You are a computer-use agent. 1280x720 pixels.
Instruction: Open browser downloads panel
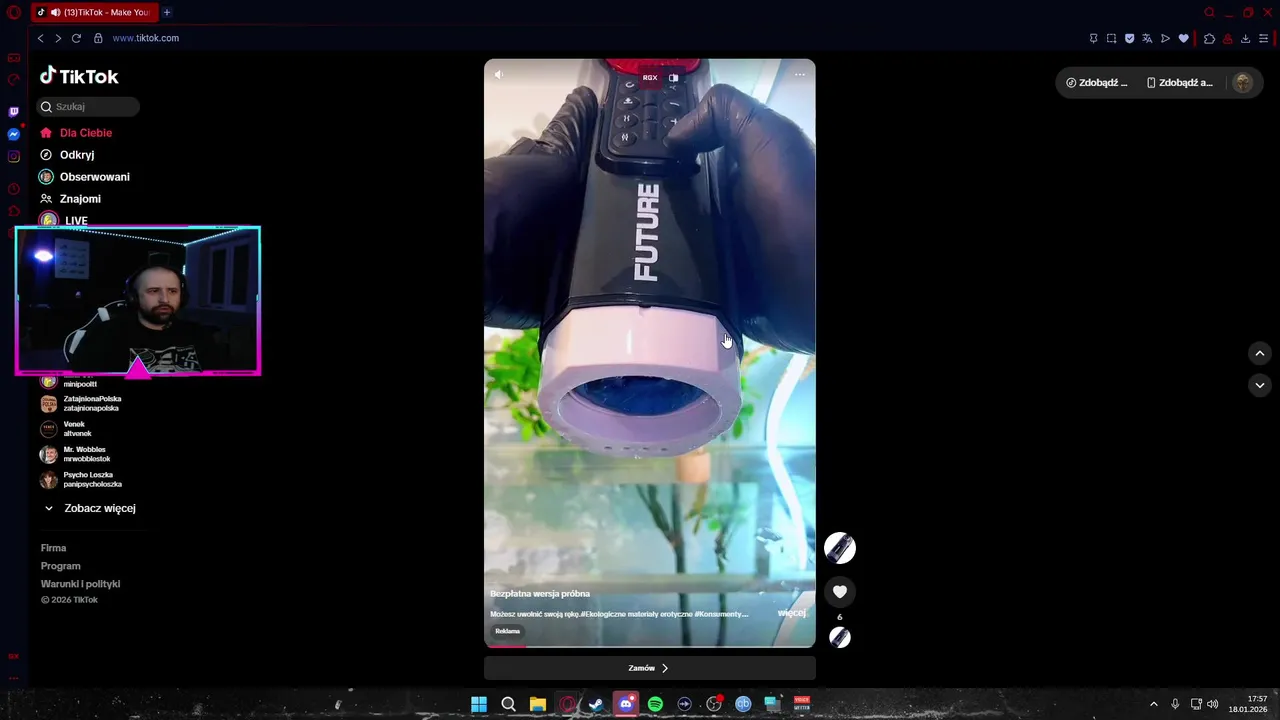pos(1245,38)
